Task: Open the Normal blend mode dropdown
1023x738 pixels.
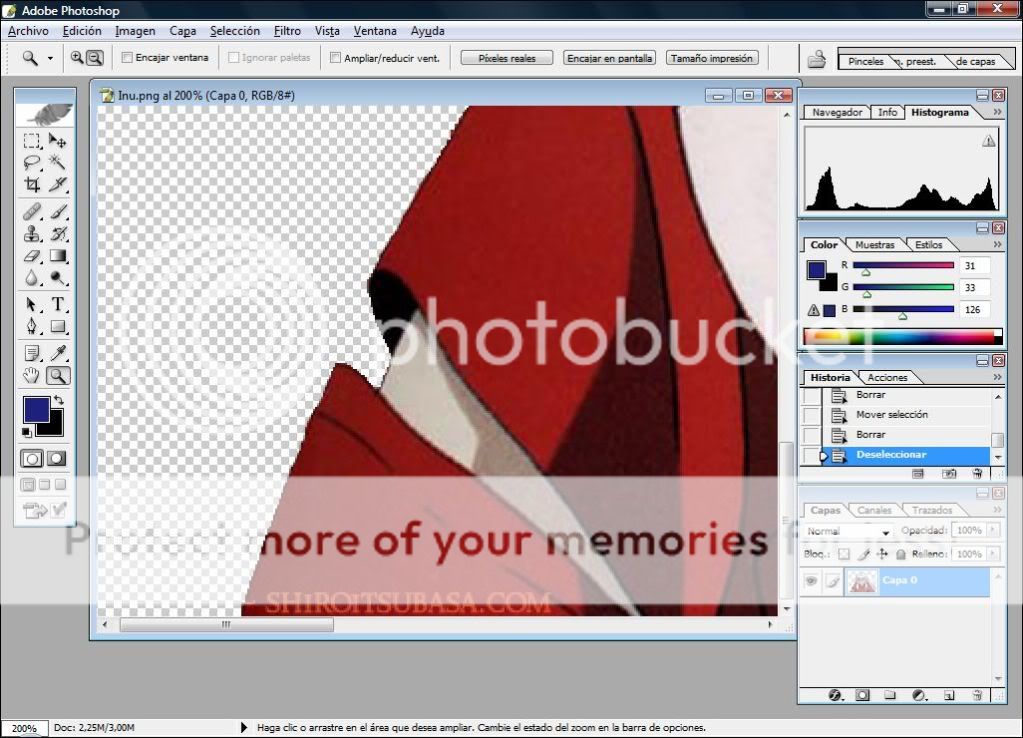Action: click(x=848, y=532)
